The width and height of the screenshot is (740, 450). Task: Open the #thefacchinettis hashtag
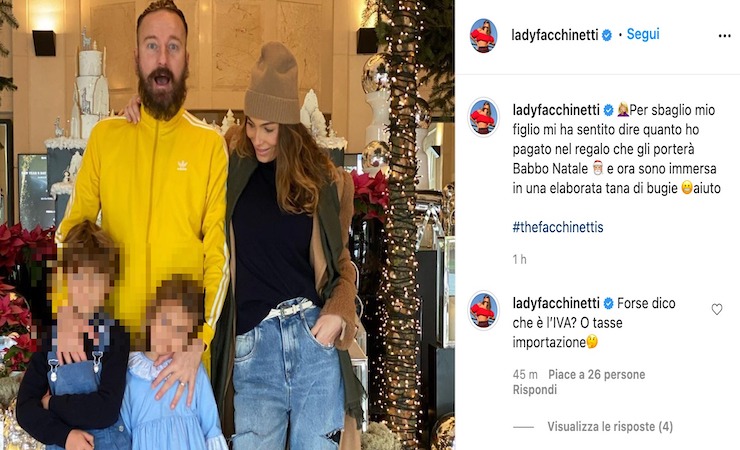click(558, 227)
